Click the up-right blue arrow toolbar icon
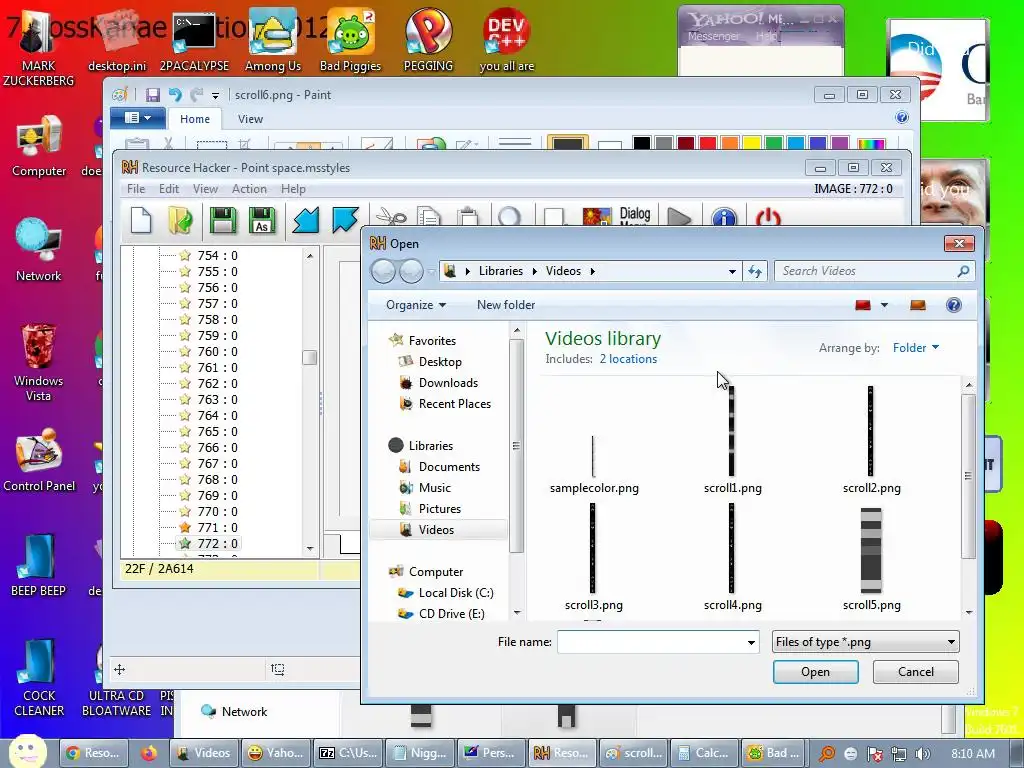 345,219
